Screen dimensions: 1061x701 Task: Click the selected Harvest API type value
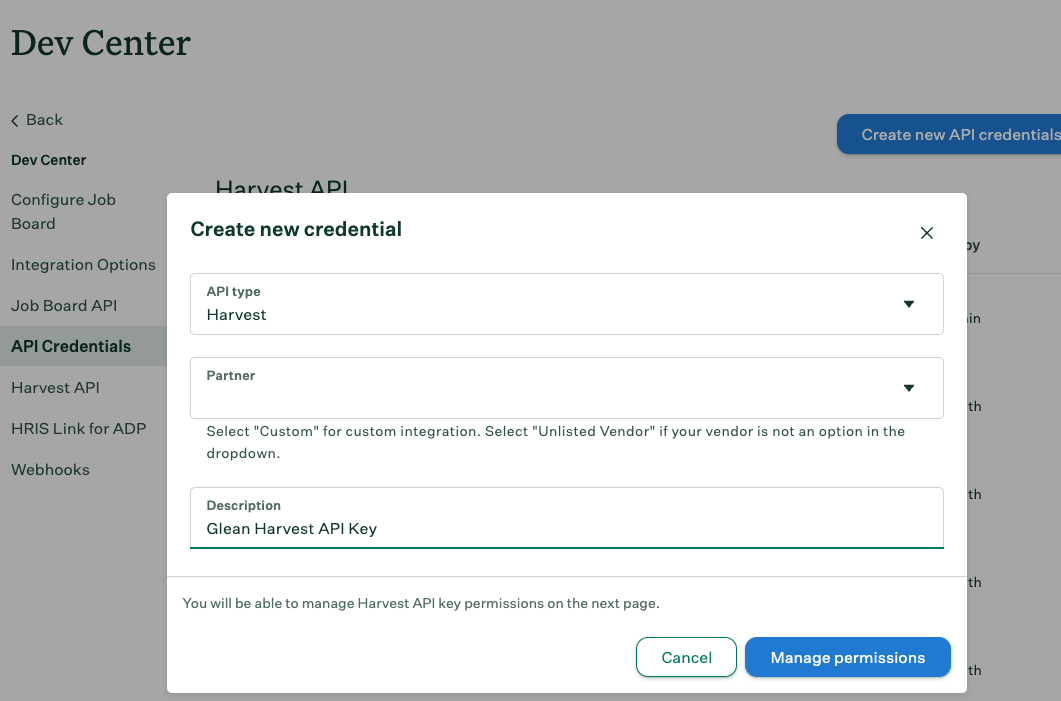click(x=237, y=315)
